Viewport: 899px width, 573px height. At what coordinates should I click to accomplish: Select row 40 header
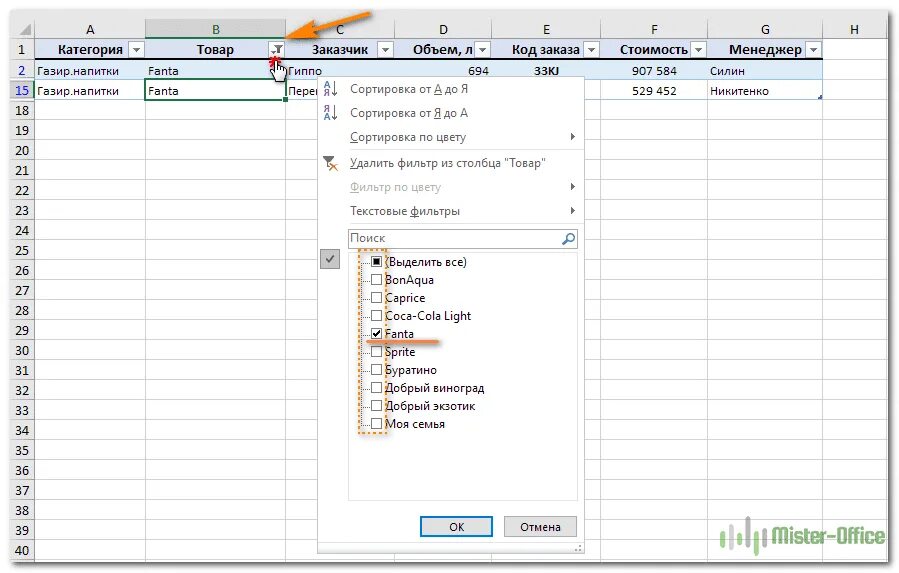click(x=22, y=550)
